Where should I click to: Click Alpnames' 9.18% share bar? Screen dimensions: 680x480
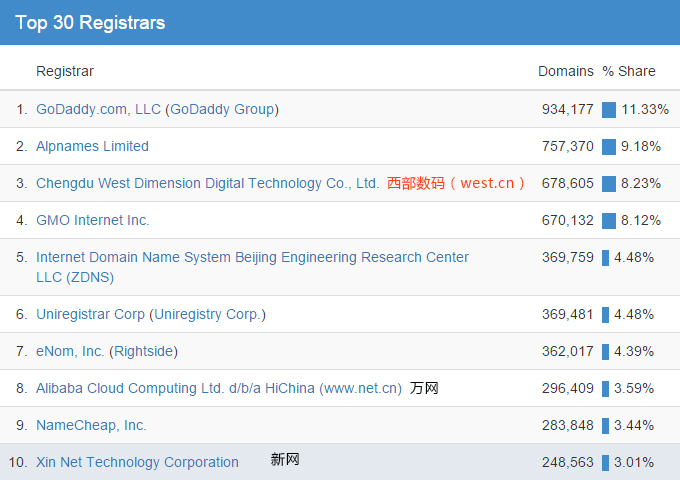tap(609, 146)
